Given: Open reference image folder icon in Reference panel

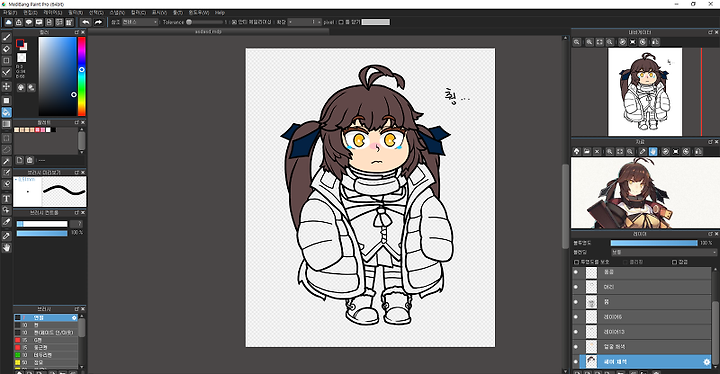Looking at the screenshot, I should [x=587, y=151].
